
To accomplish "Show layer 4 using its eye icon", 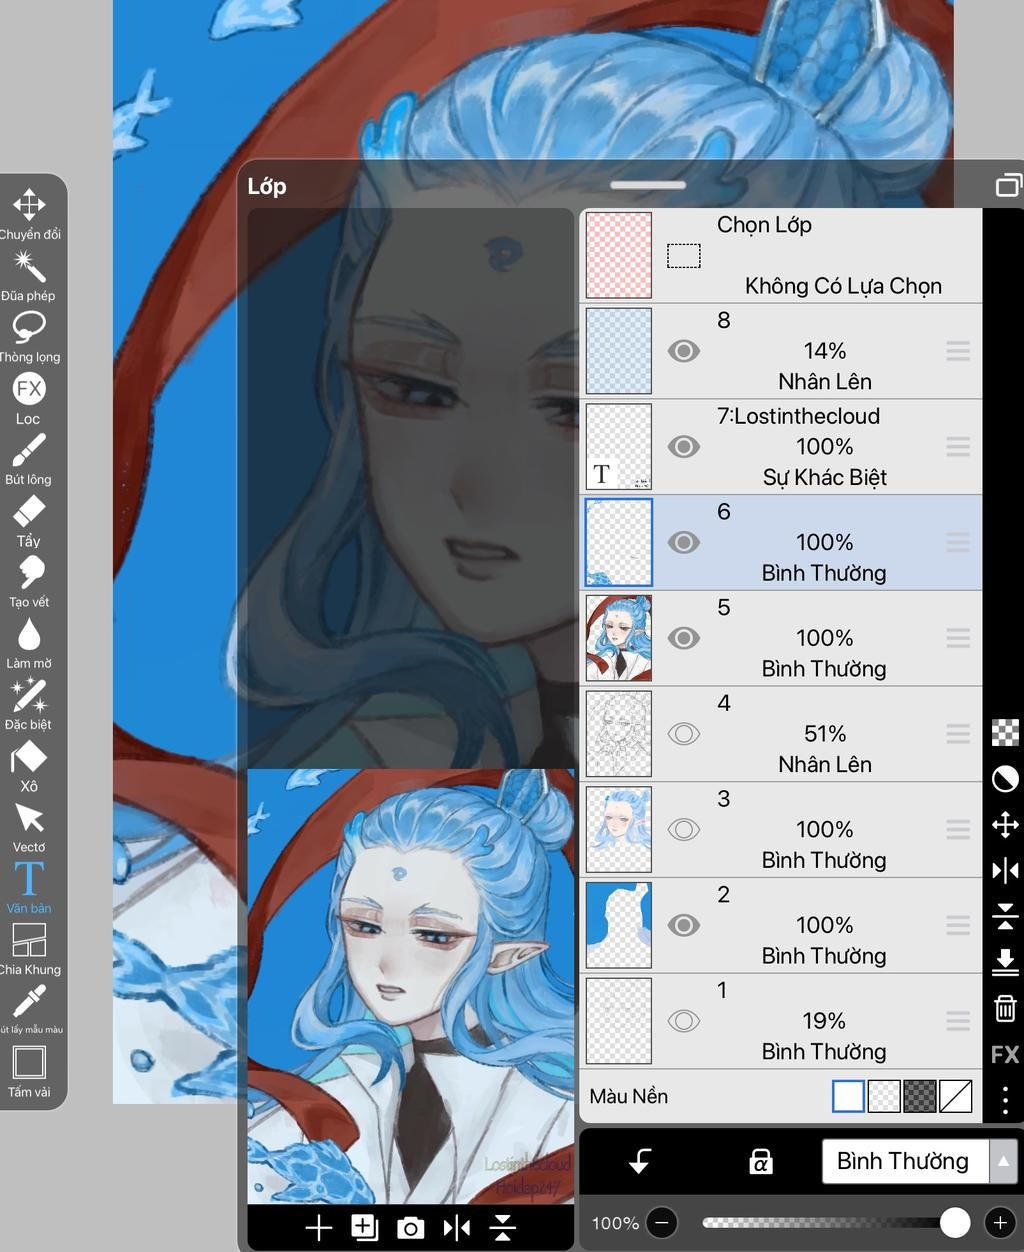I will click(684, 734).
